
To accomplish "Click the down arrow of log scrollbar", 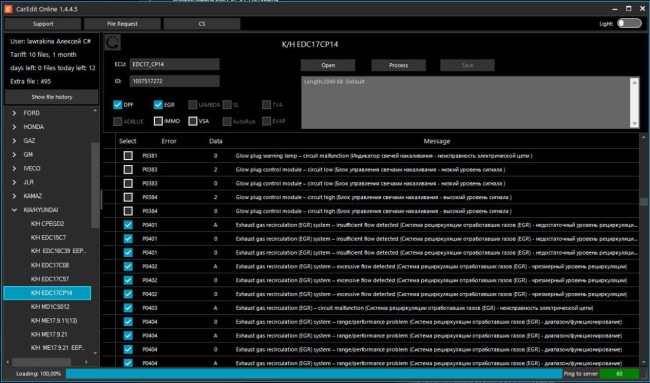I will (634, 124).
